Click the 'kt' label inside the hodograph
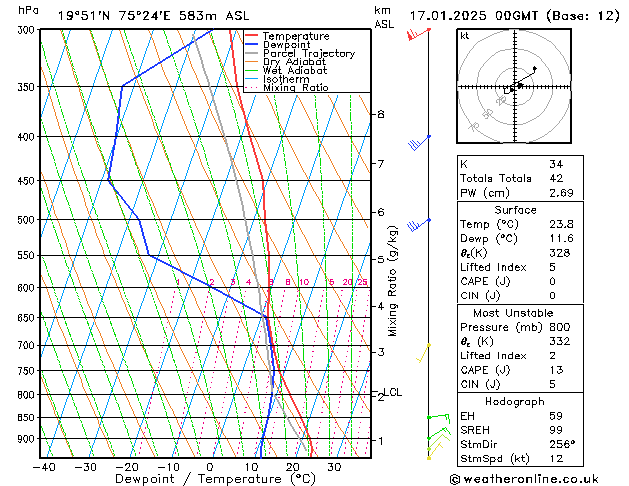 point(465,36)
